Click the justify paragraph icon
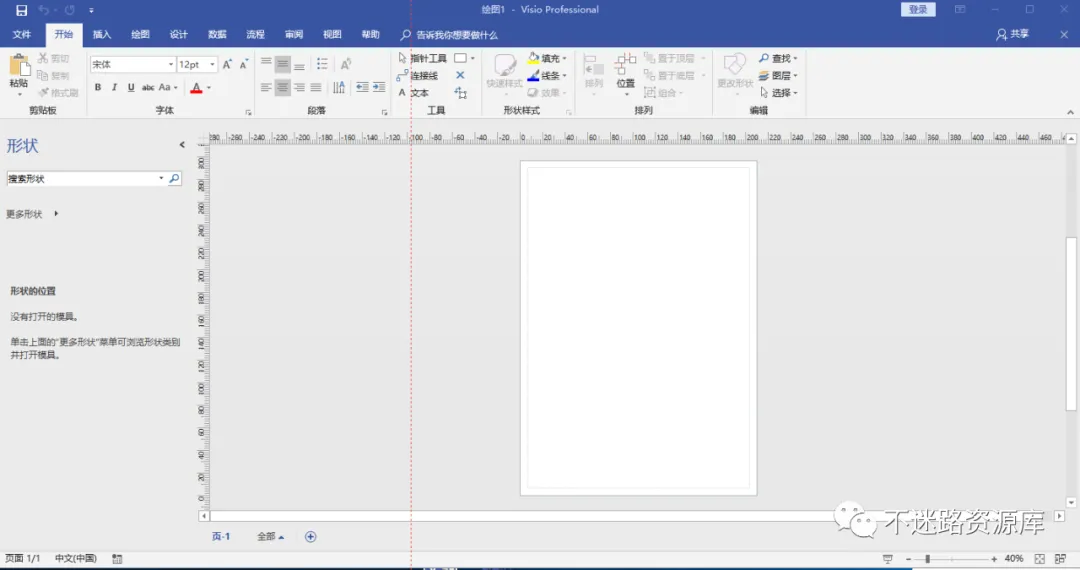 (315, 87)
